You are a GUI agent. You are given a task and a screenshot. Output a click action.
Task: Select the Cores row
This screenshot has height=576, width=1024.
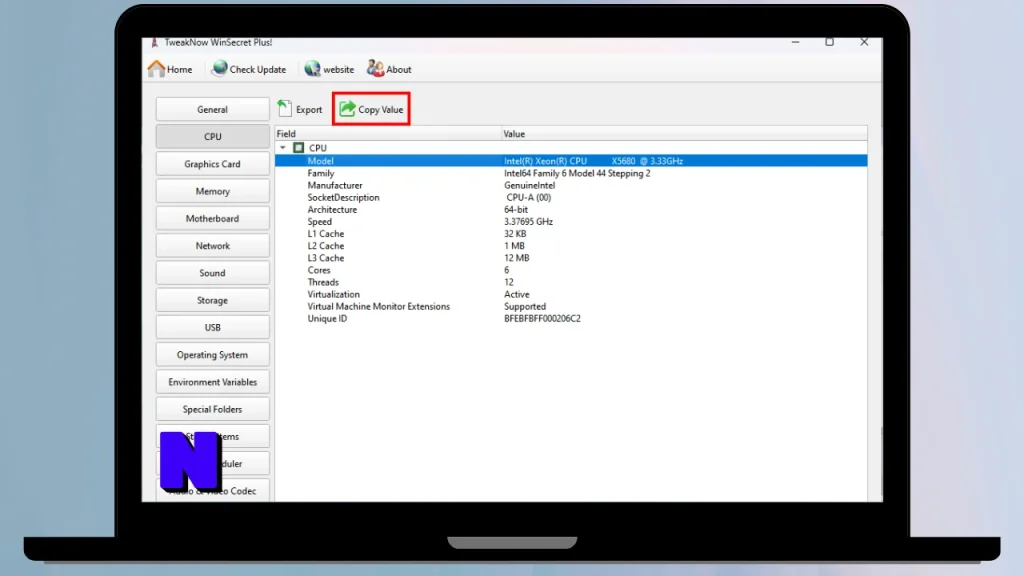coord(571,270)
